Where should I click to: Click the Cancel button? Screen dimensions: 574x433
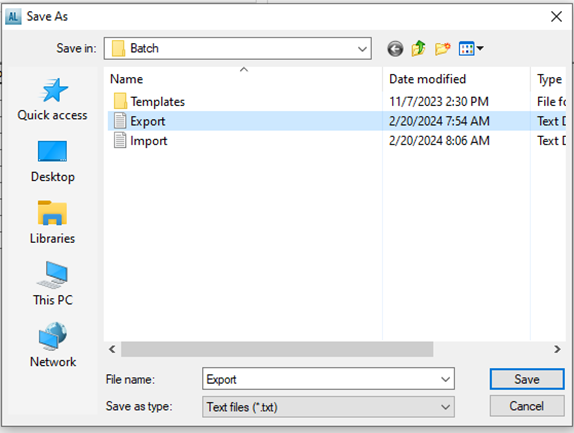pos(527,406)
